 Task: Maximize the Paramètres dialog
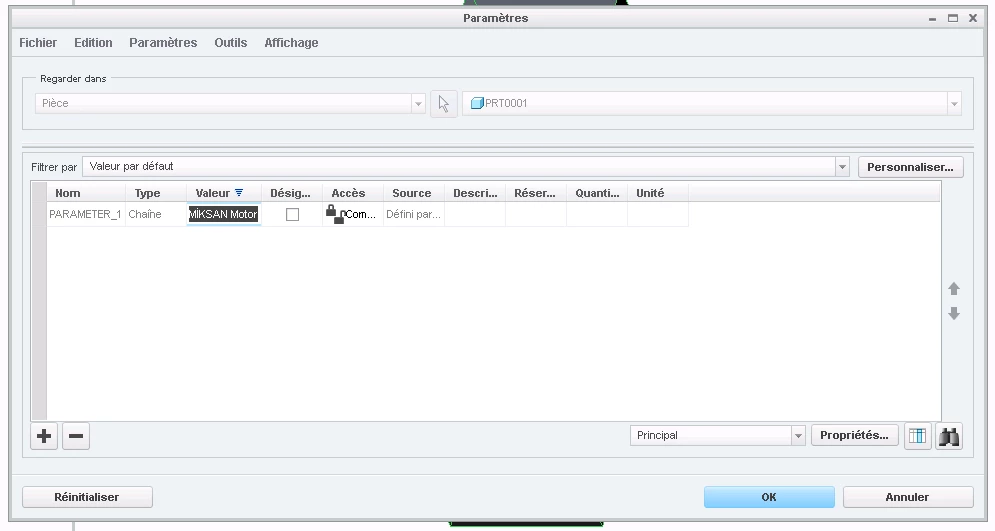[952, 18]
